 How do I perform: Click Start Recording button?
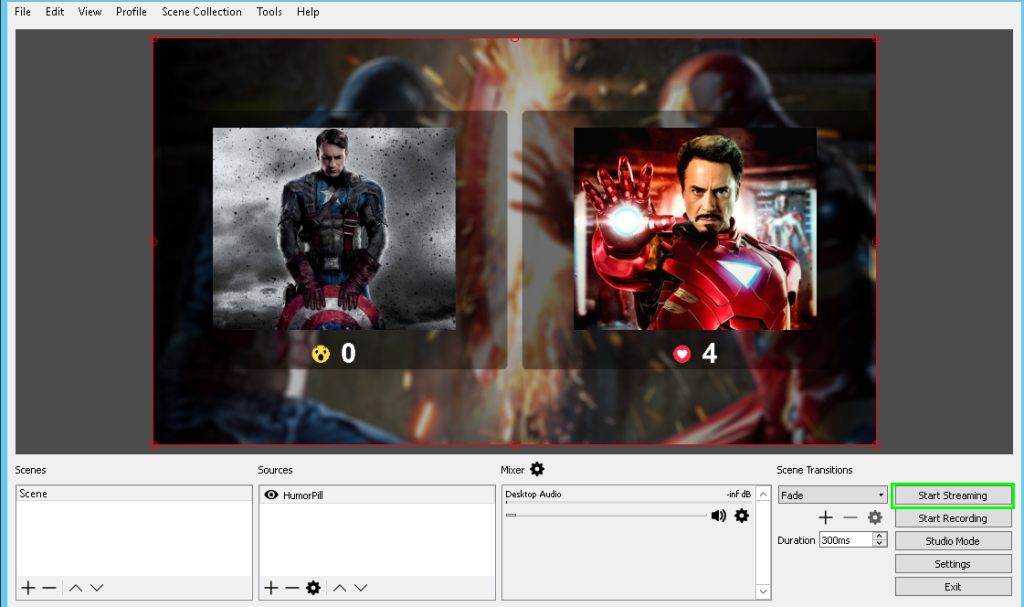click(953, 518)
